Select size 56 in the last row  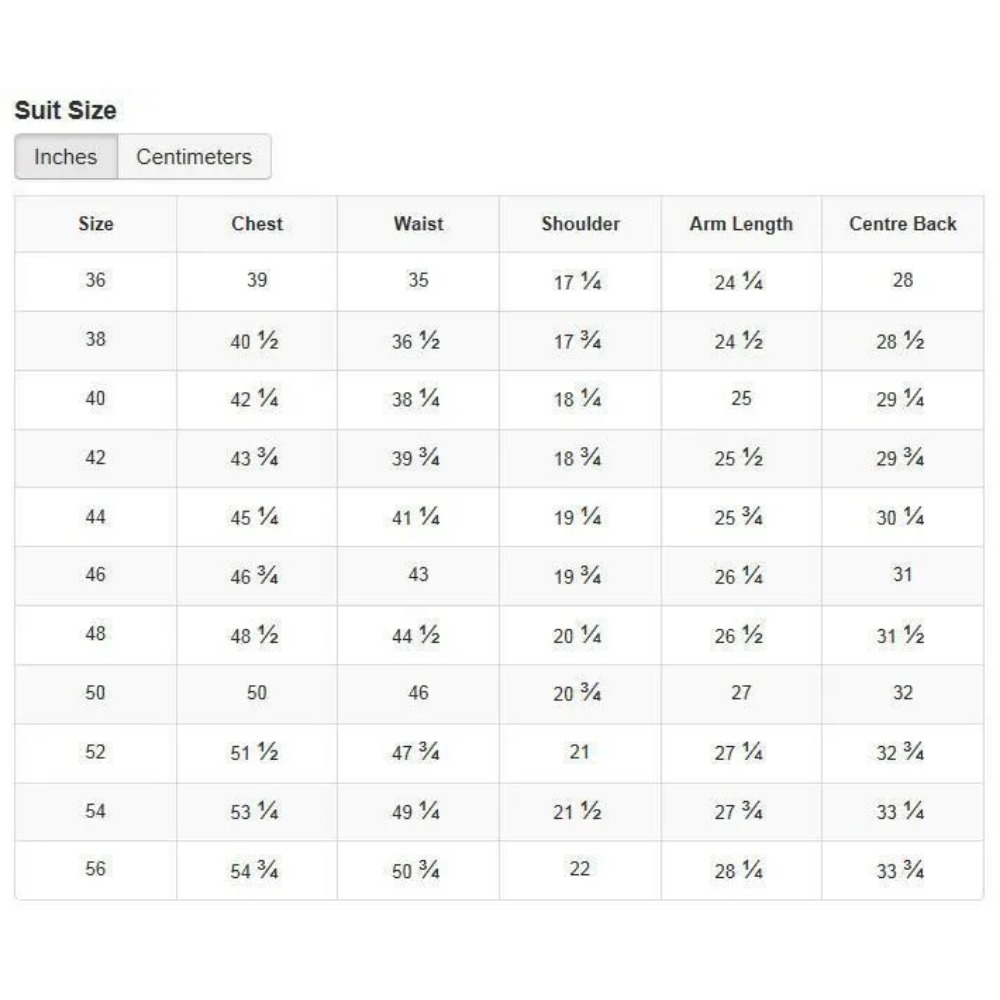(95, 869)
